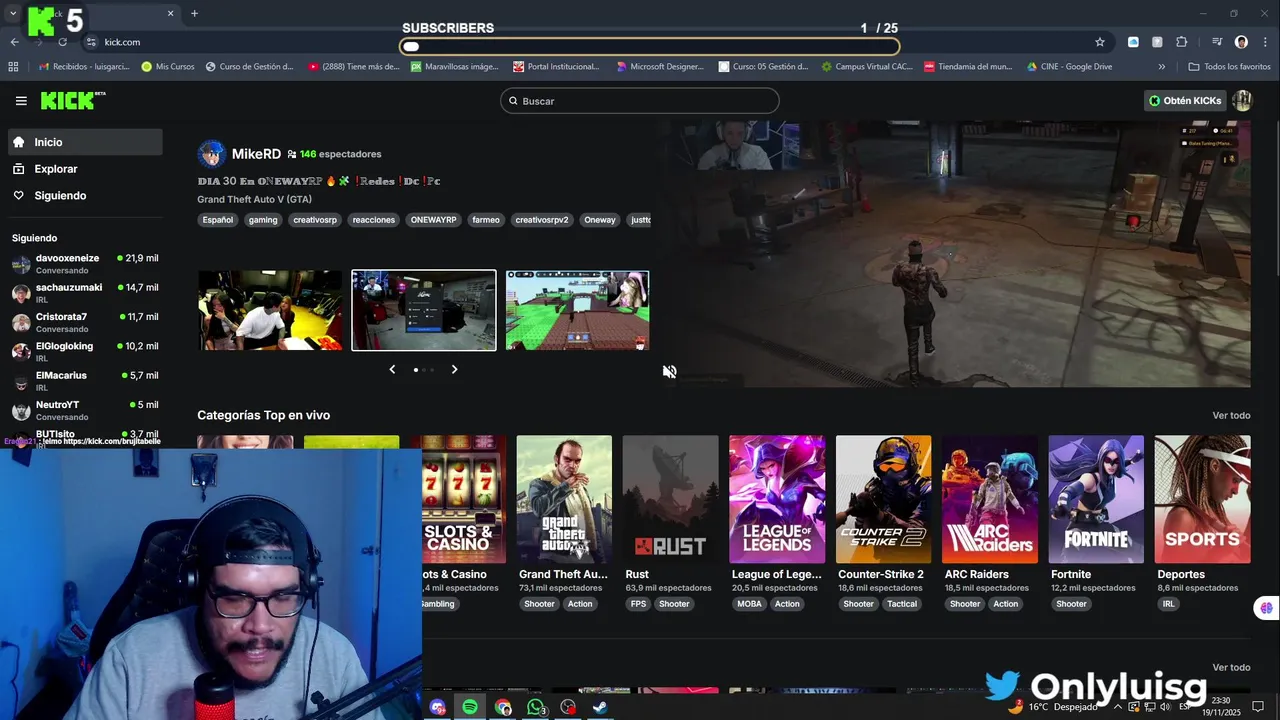Click Ver todo beside Categorías Top en vivo

tap(1231, 415)
